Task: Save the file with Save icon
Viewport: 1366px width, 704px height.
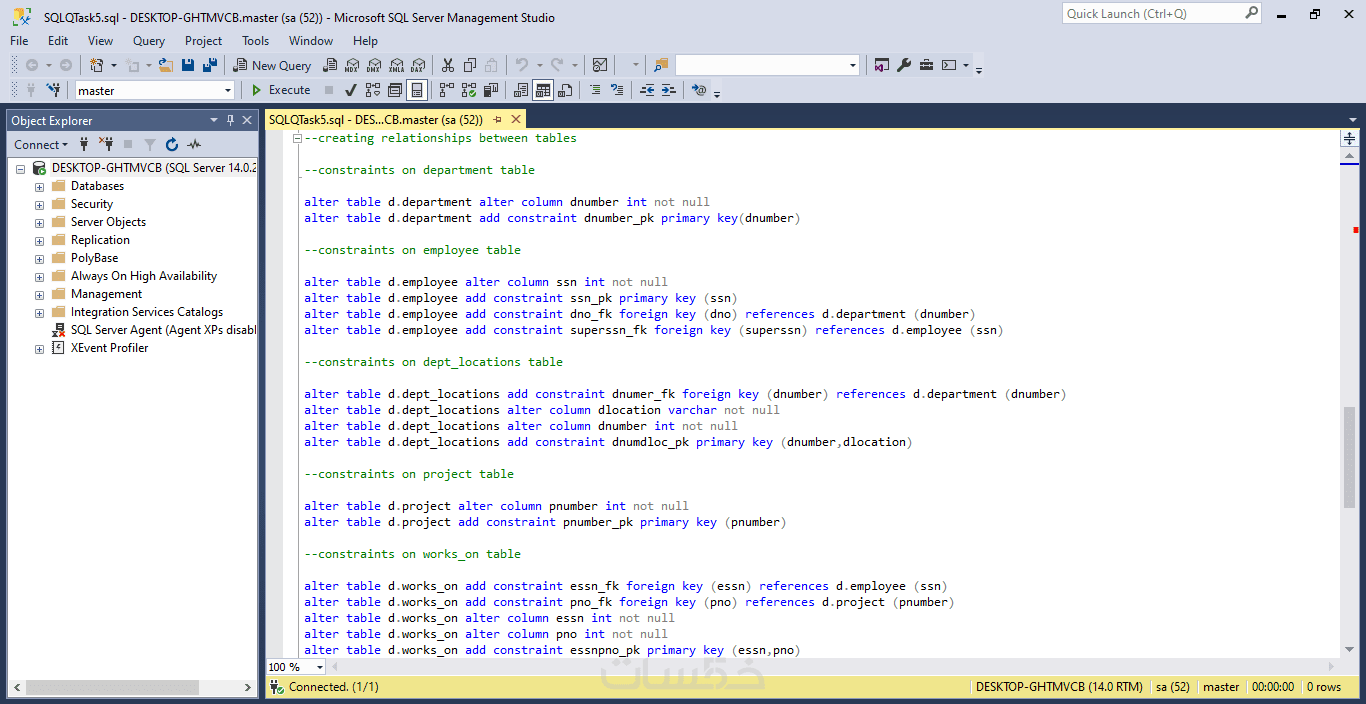Action: click(x=188, y=65)
